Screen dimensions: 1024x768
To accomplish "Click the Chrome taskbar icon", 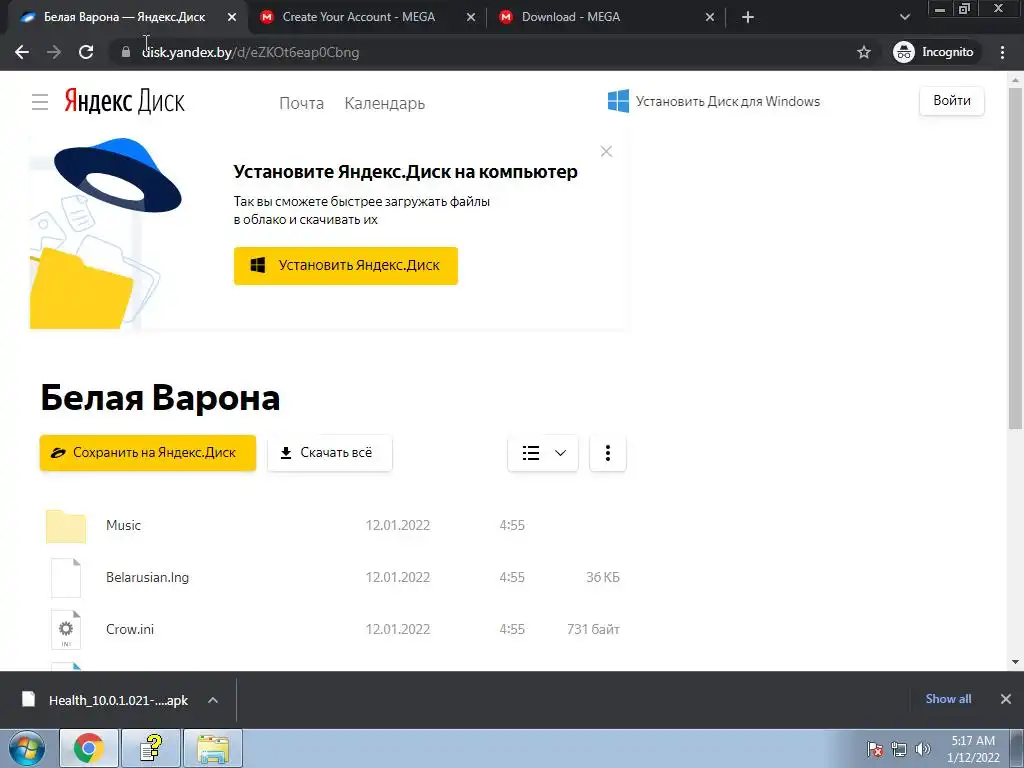I will point(89,748).
